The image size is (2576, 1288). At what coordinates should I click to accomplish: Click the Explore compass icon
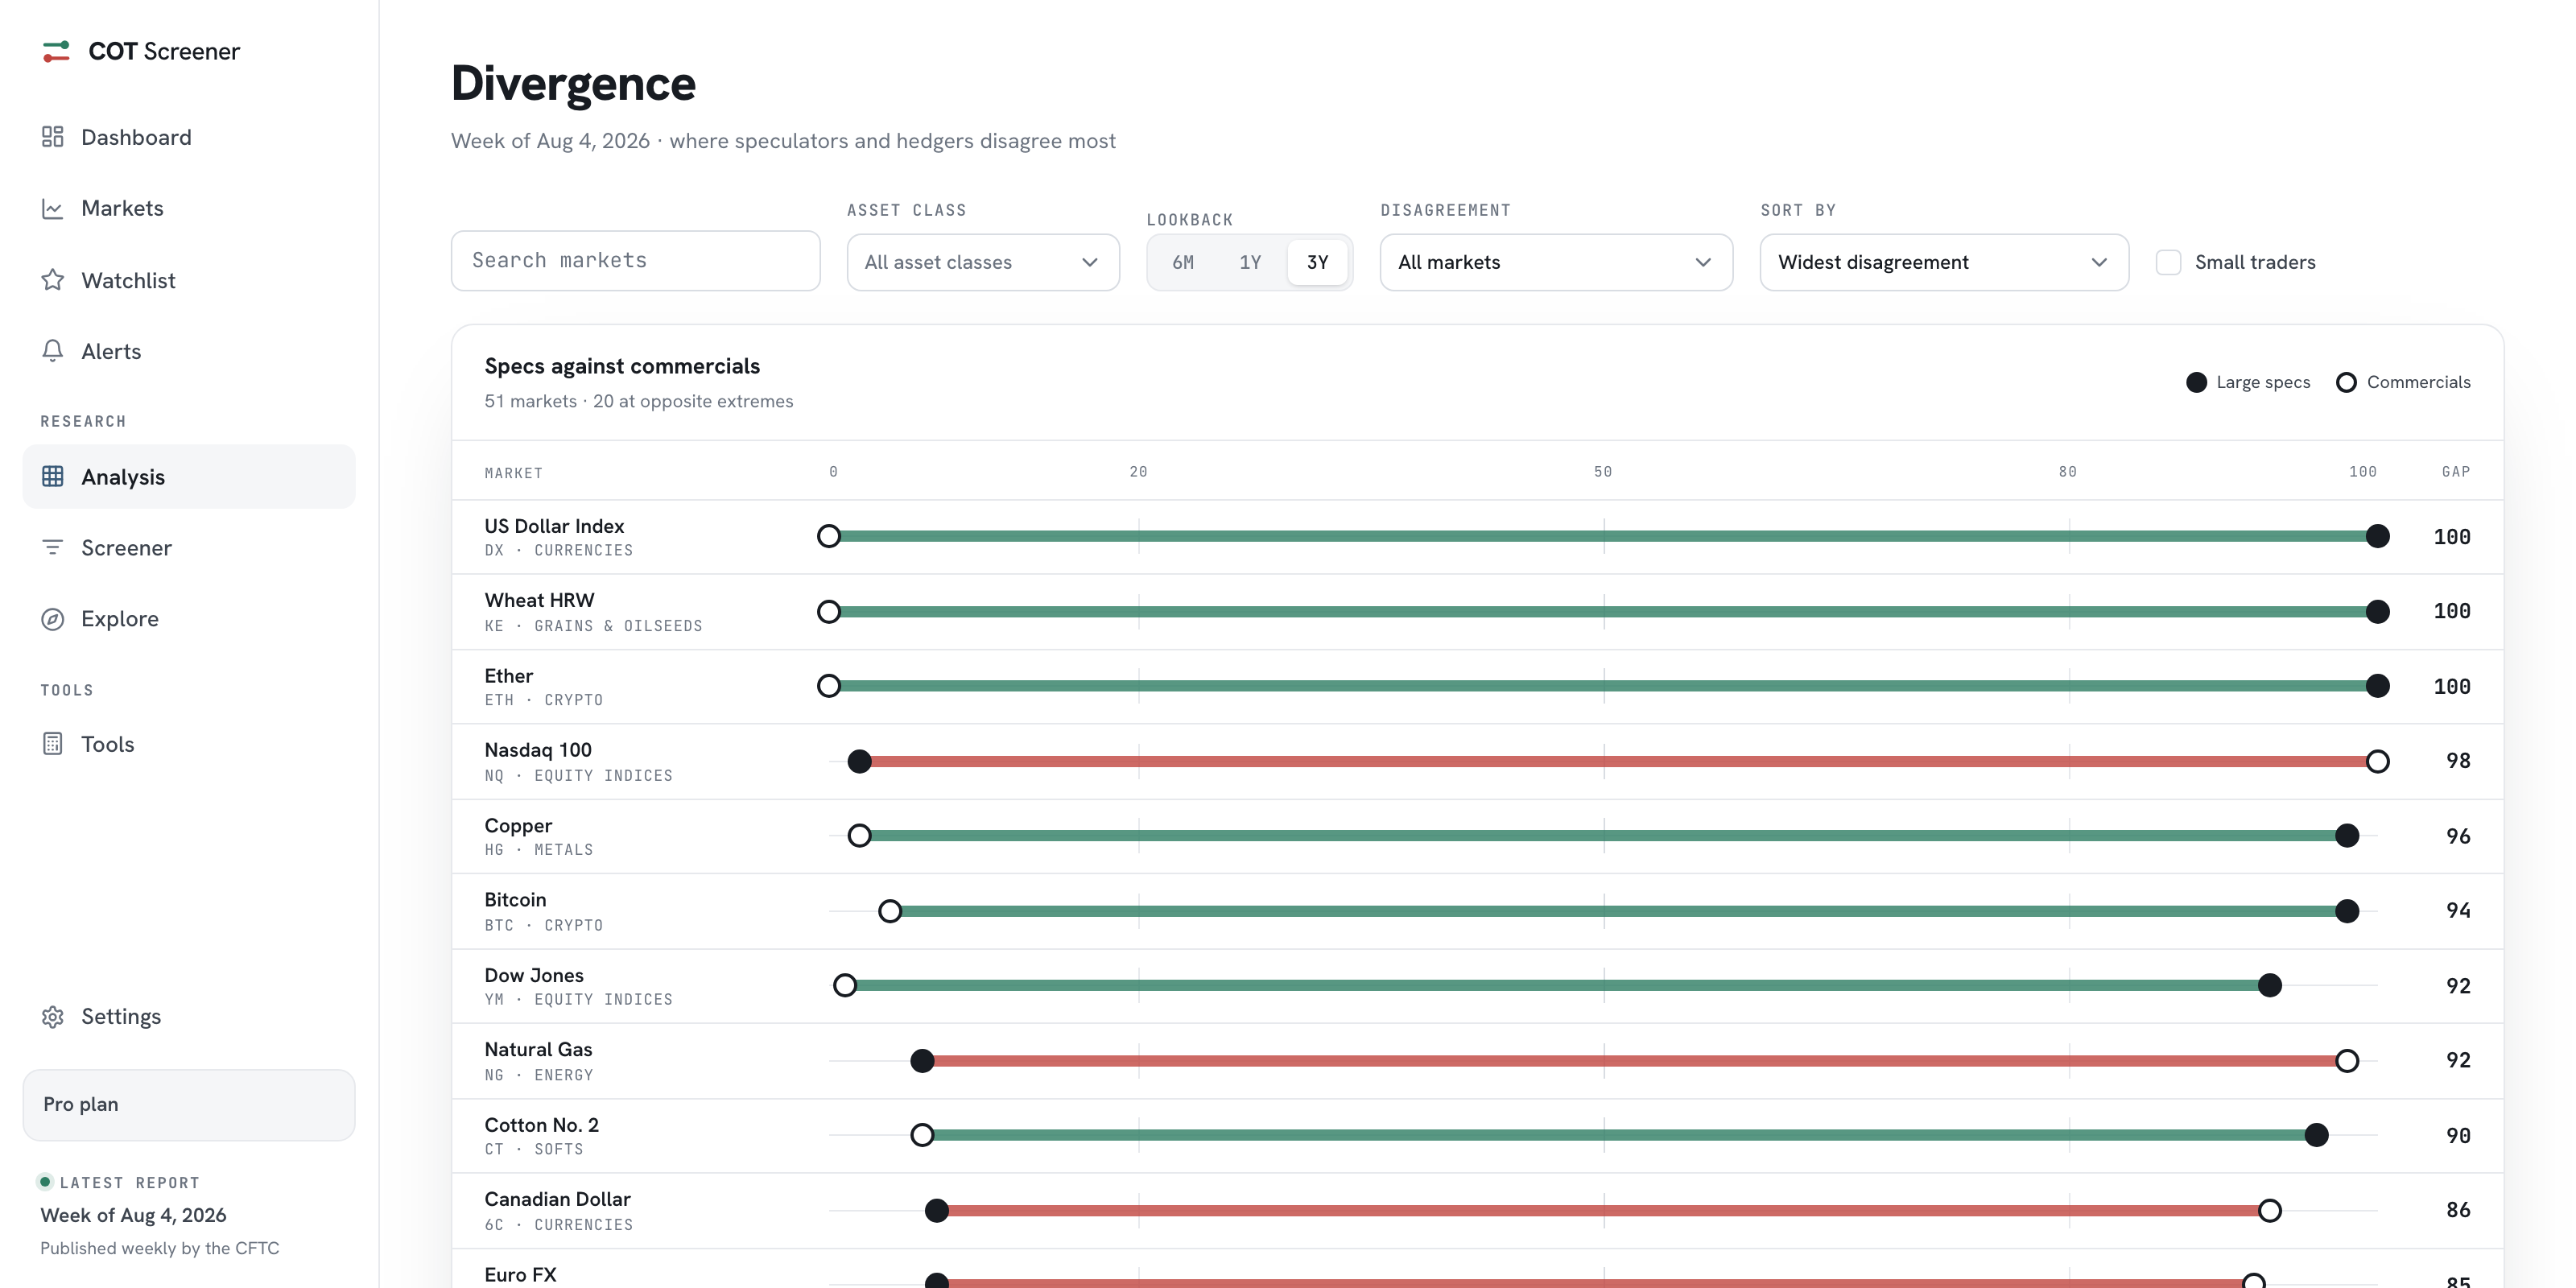pos(53,619)
